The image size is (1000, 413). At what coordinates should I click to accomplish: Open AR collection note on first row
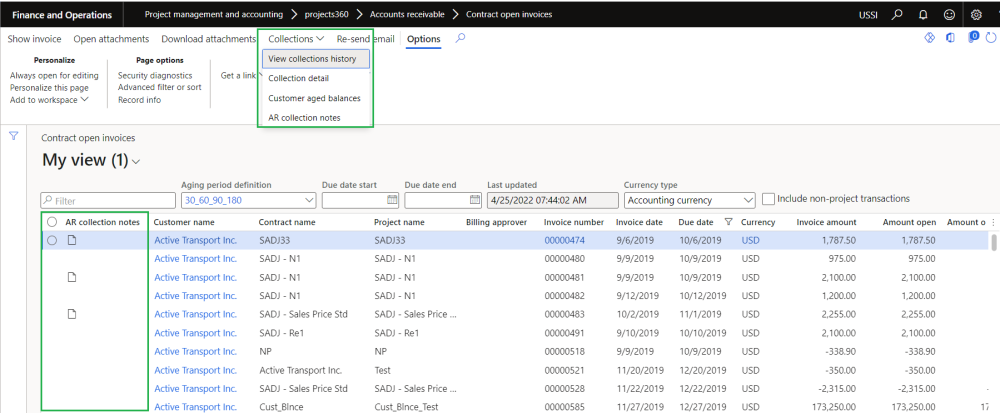(x=71, y=240)
